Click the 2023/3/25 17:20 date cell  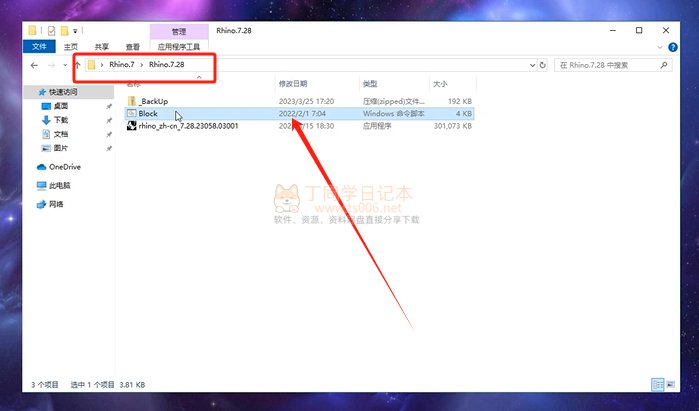click(x=306, y=101)
